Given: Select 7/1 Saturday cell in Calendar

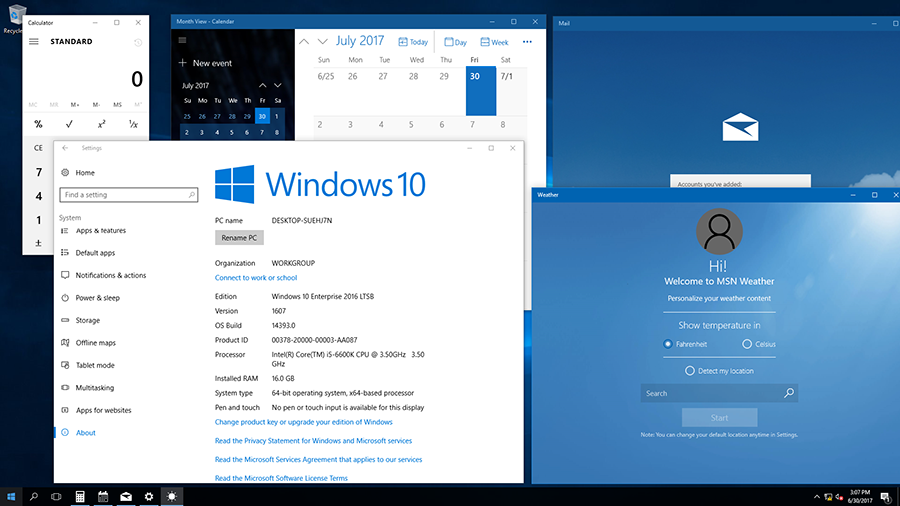Looking at the screenshot, I should coord(511,91).
